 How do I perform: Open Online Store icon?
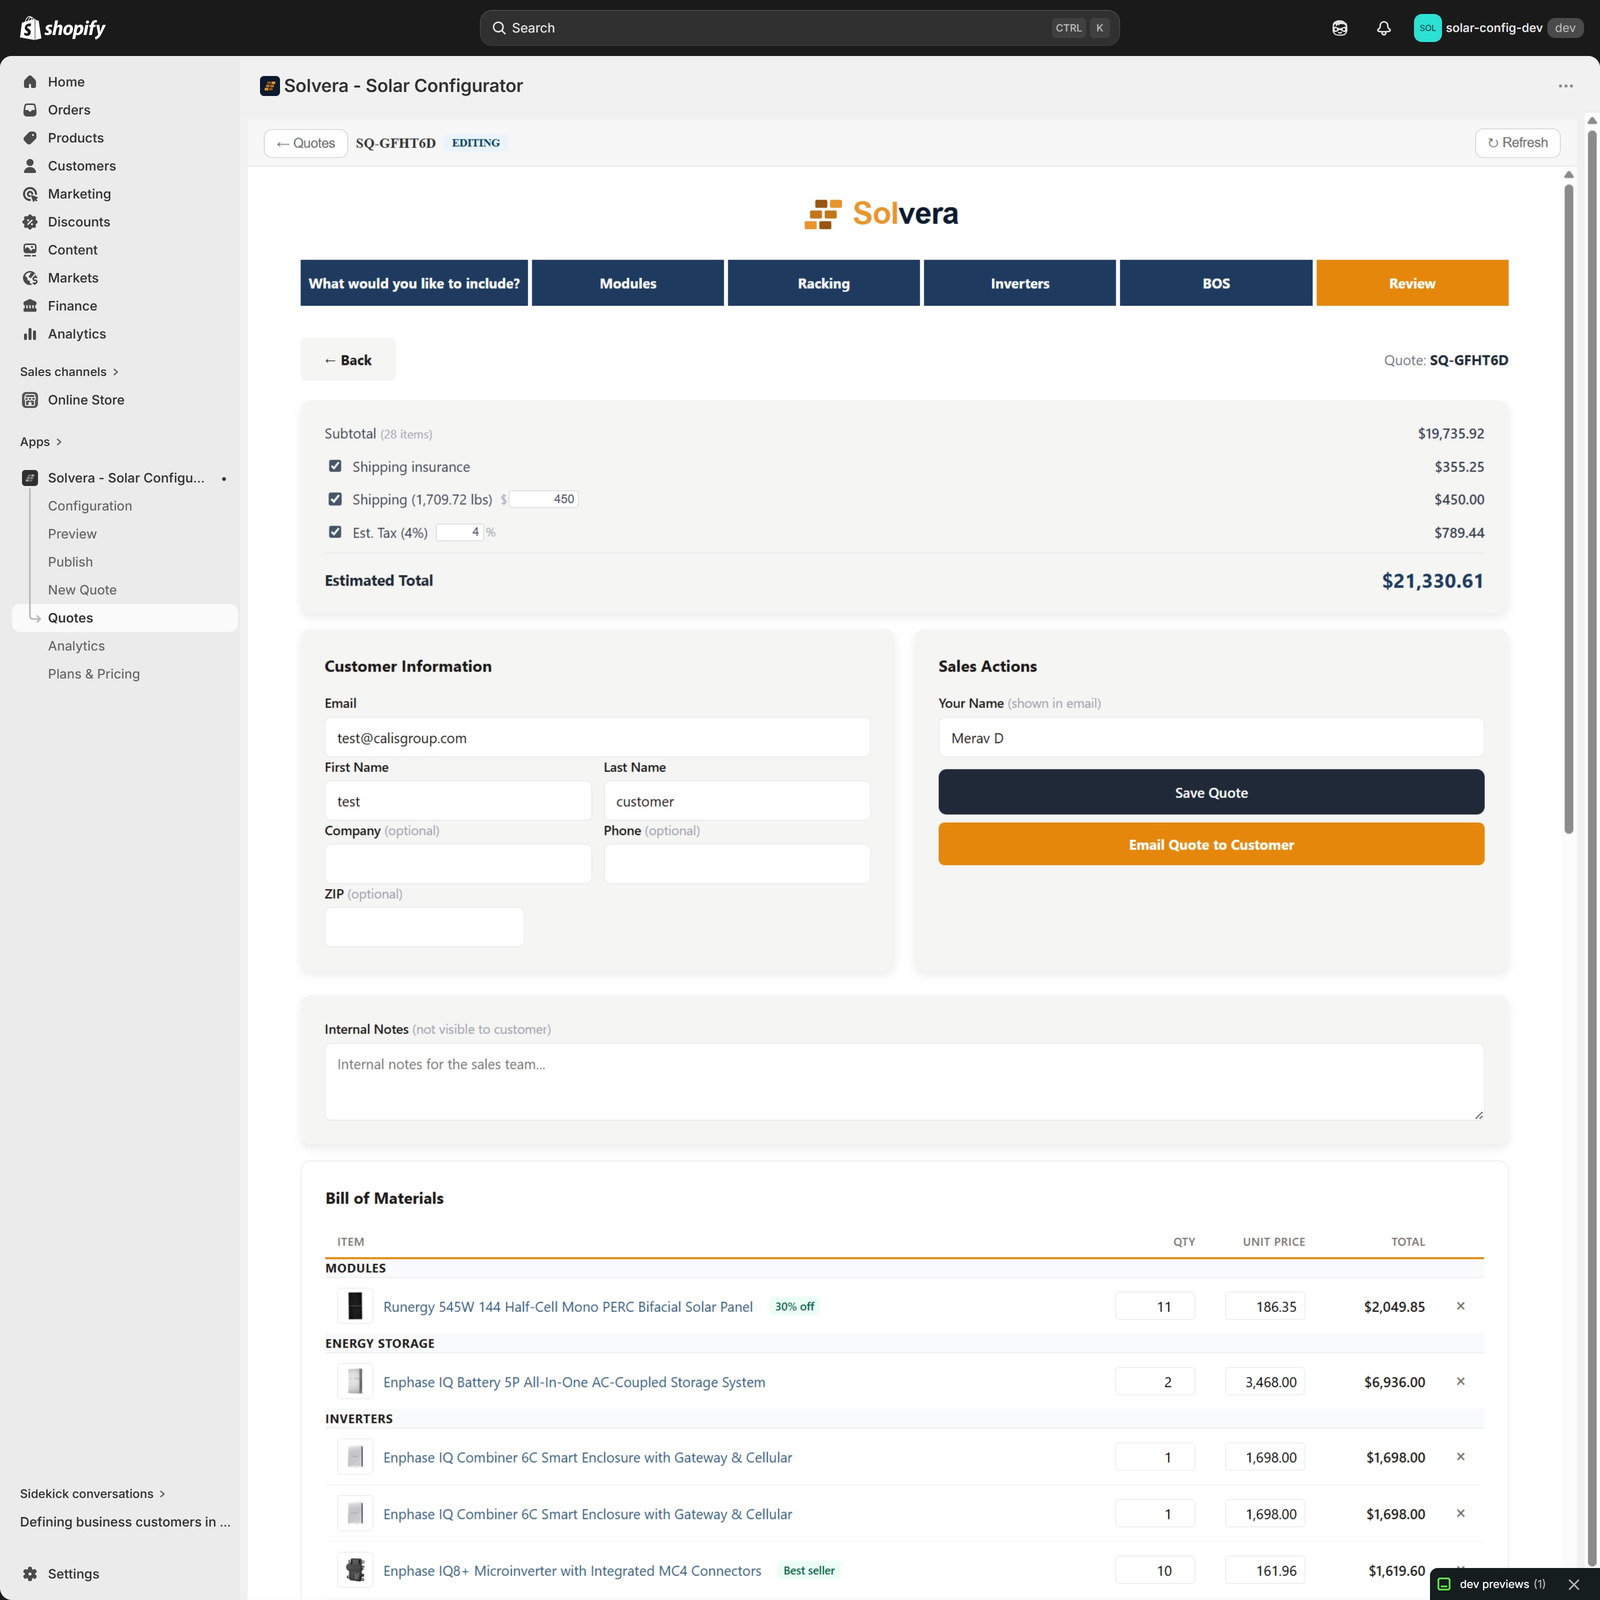click(30, 400)
